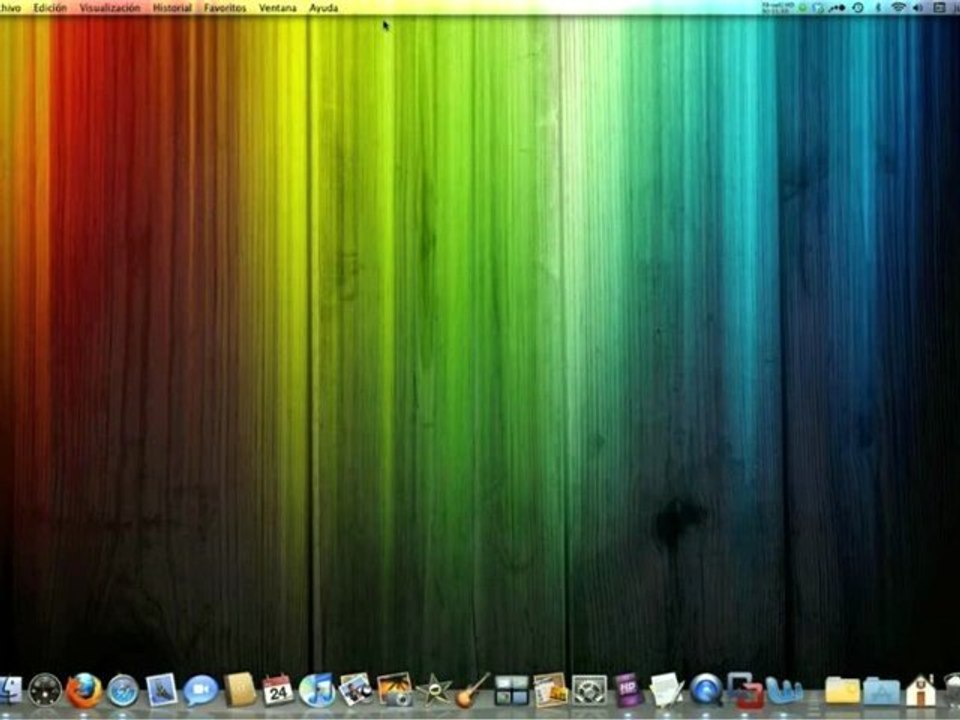Launch iPhoto from the Dock
The height and width of the screenshot is (720, 960).
(x=395, y=690)
